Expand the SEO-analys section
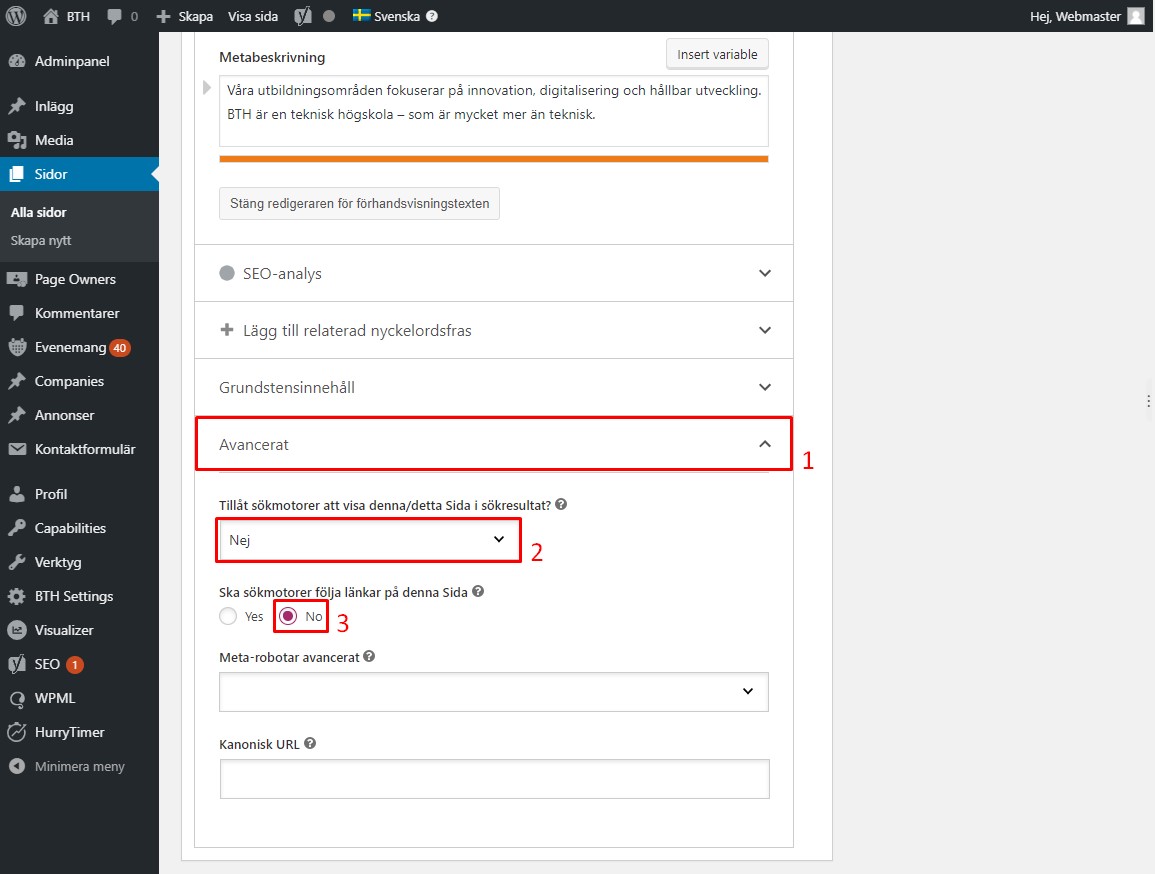 click(x=494, y=273)
